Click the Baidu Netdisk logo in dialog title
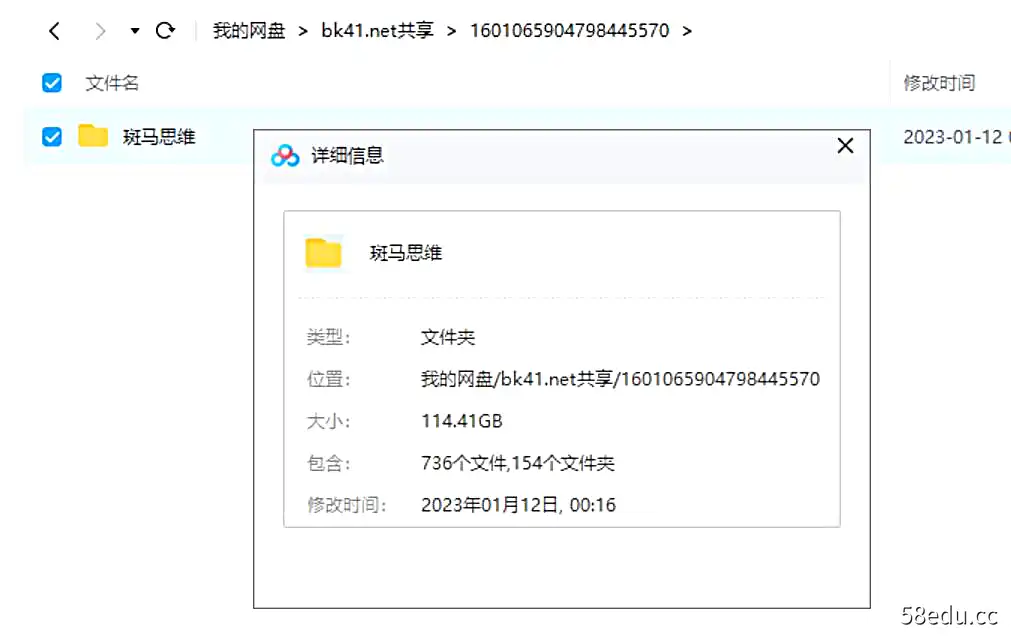The height and width of the screenshot is (638, 1011). tap(285, 155)
